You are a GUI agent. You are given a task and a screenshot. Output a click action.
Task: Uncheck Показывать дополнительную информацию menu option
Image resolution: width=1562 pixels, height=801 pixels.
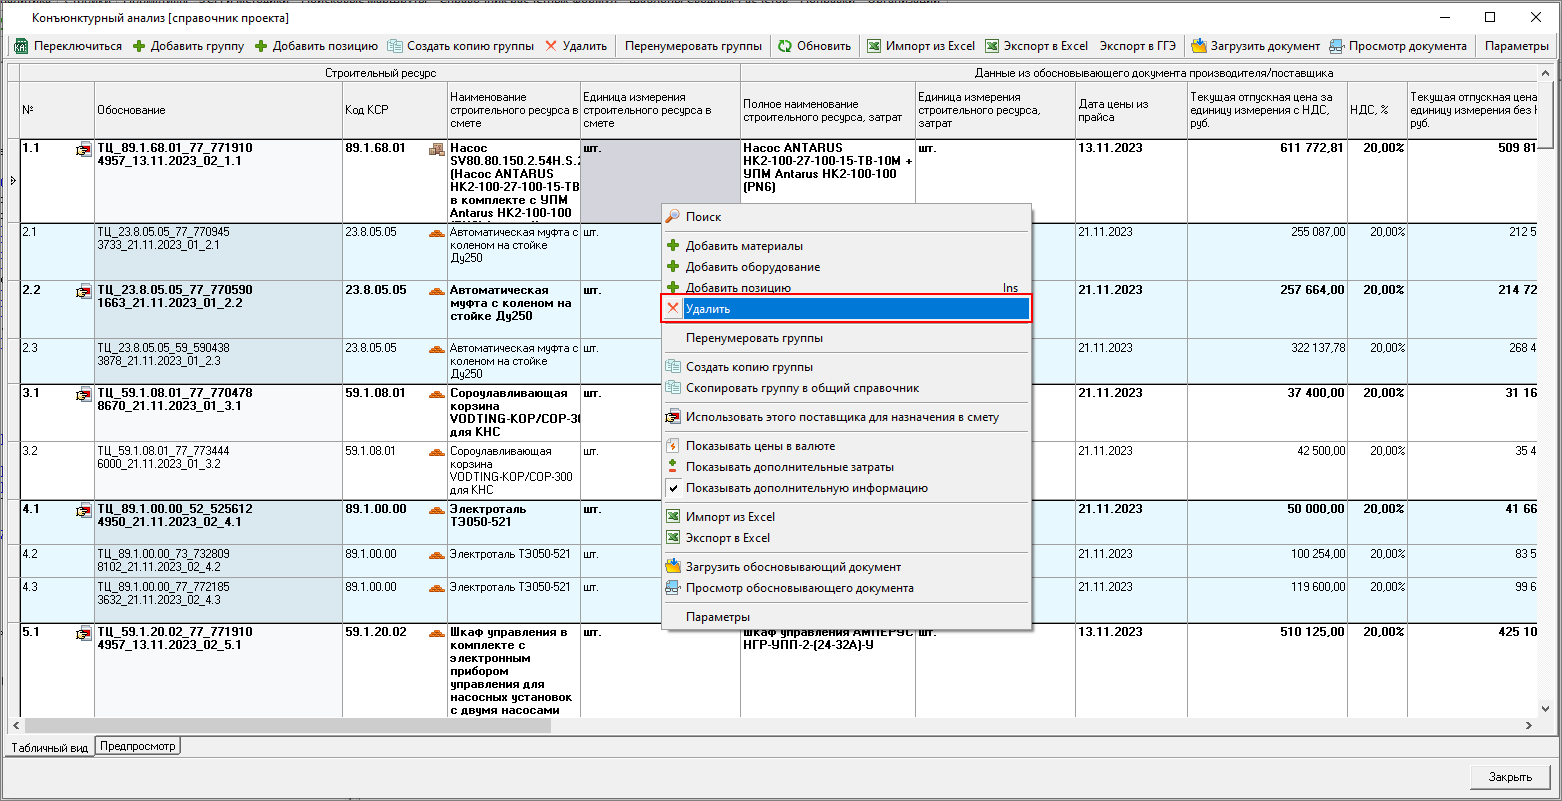[806, 488]
